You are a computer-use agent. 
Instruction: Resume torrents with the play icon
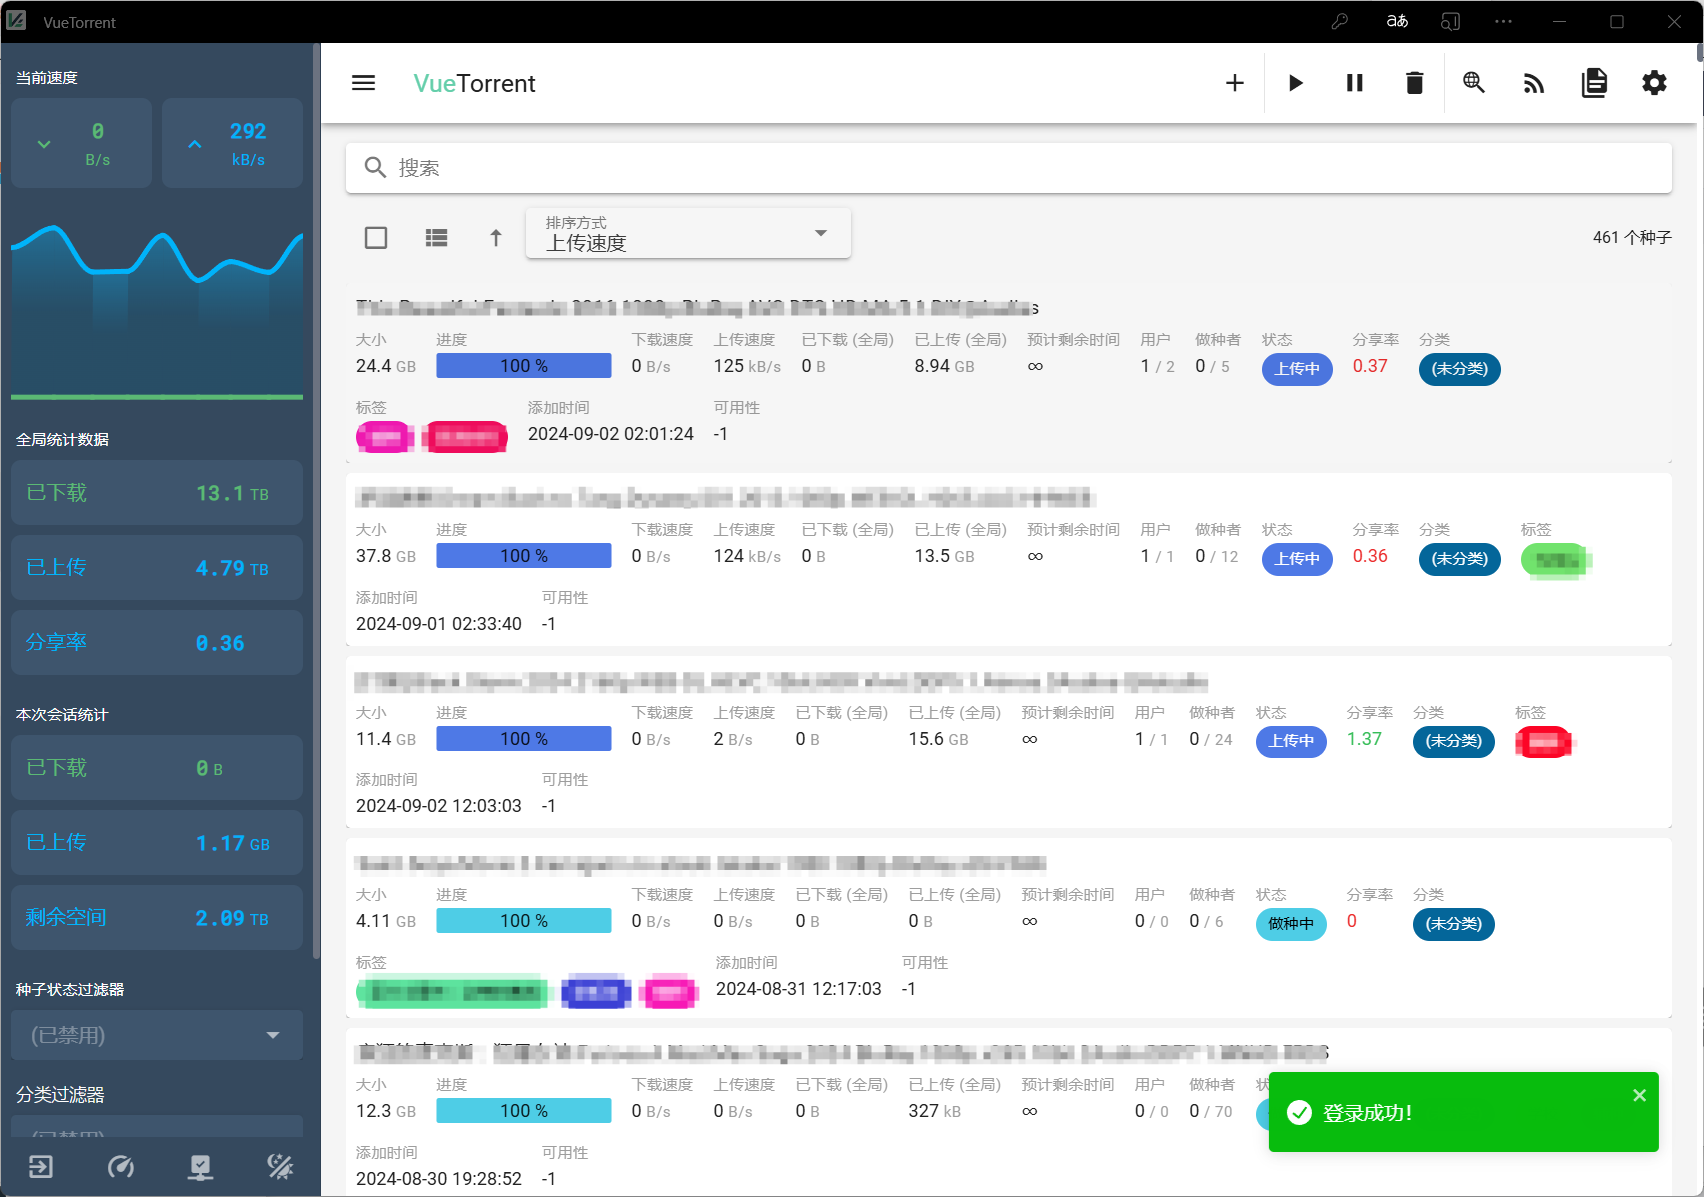click(x=1295, y=83)
